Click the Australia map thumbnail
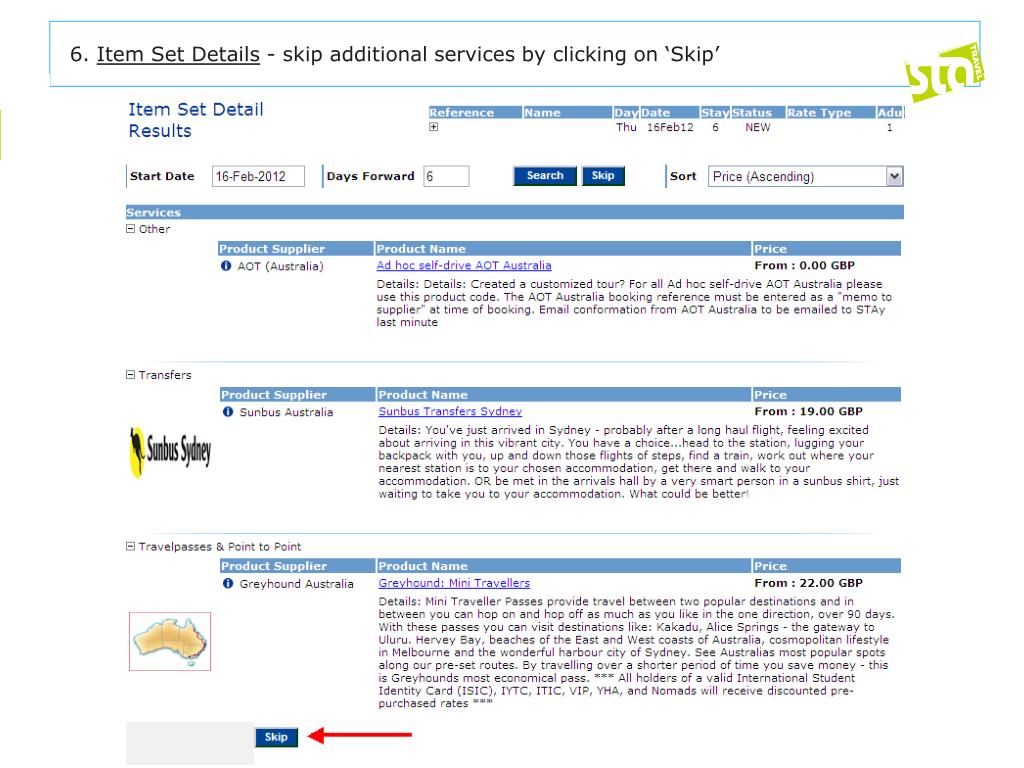Screen dimensions: 1024x768 (x=170, y=641)
